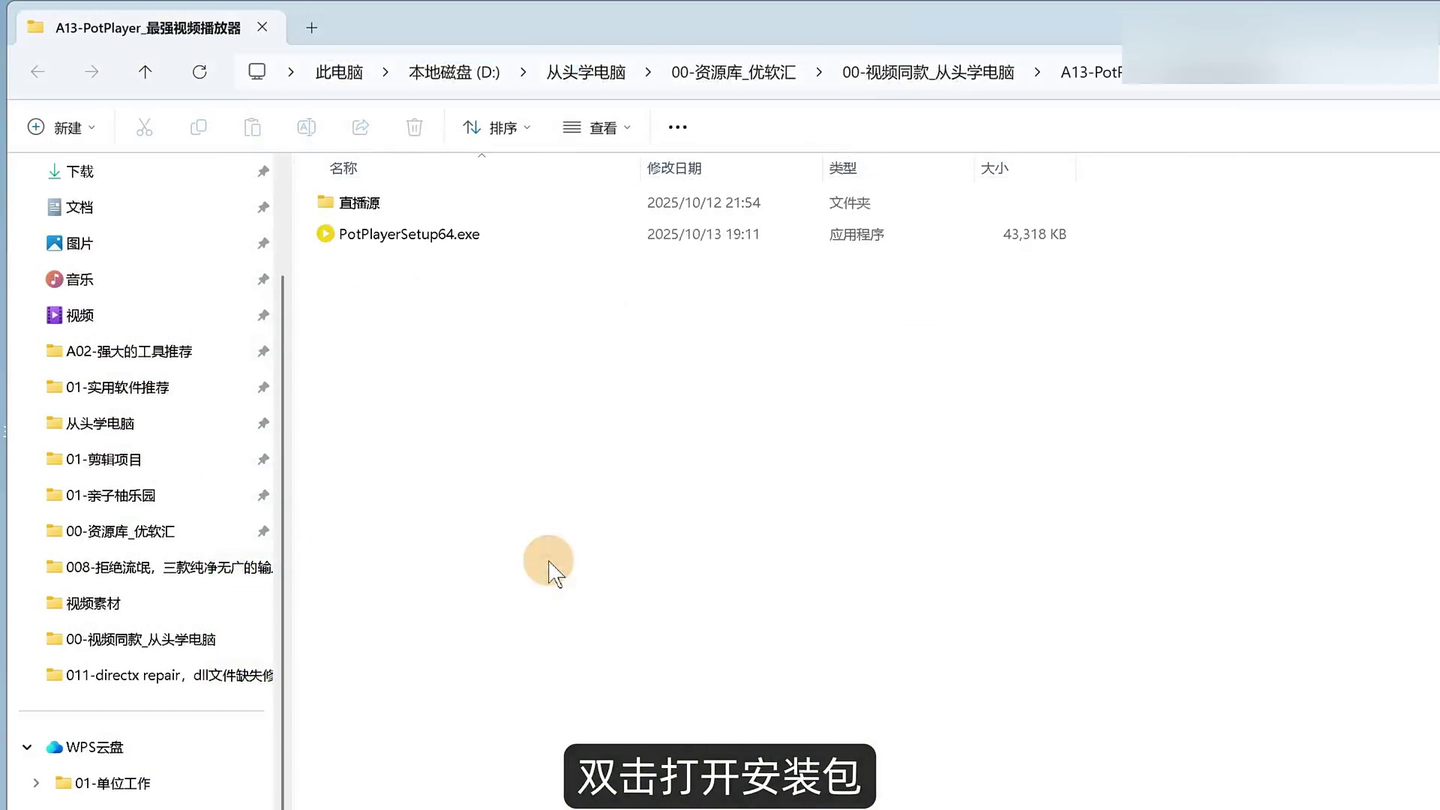The height and width of the screenshot is (810, 1440).
Task: Expand chevron after 本地磁盘 (D:) breadcrumb
Action: [x=523, y=72]
